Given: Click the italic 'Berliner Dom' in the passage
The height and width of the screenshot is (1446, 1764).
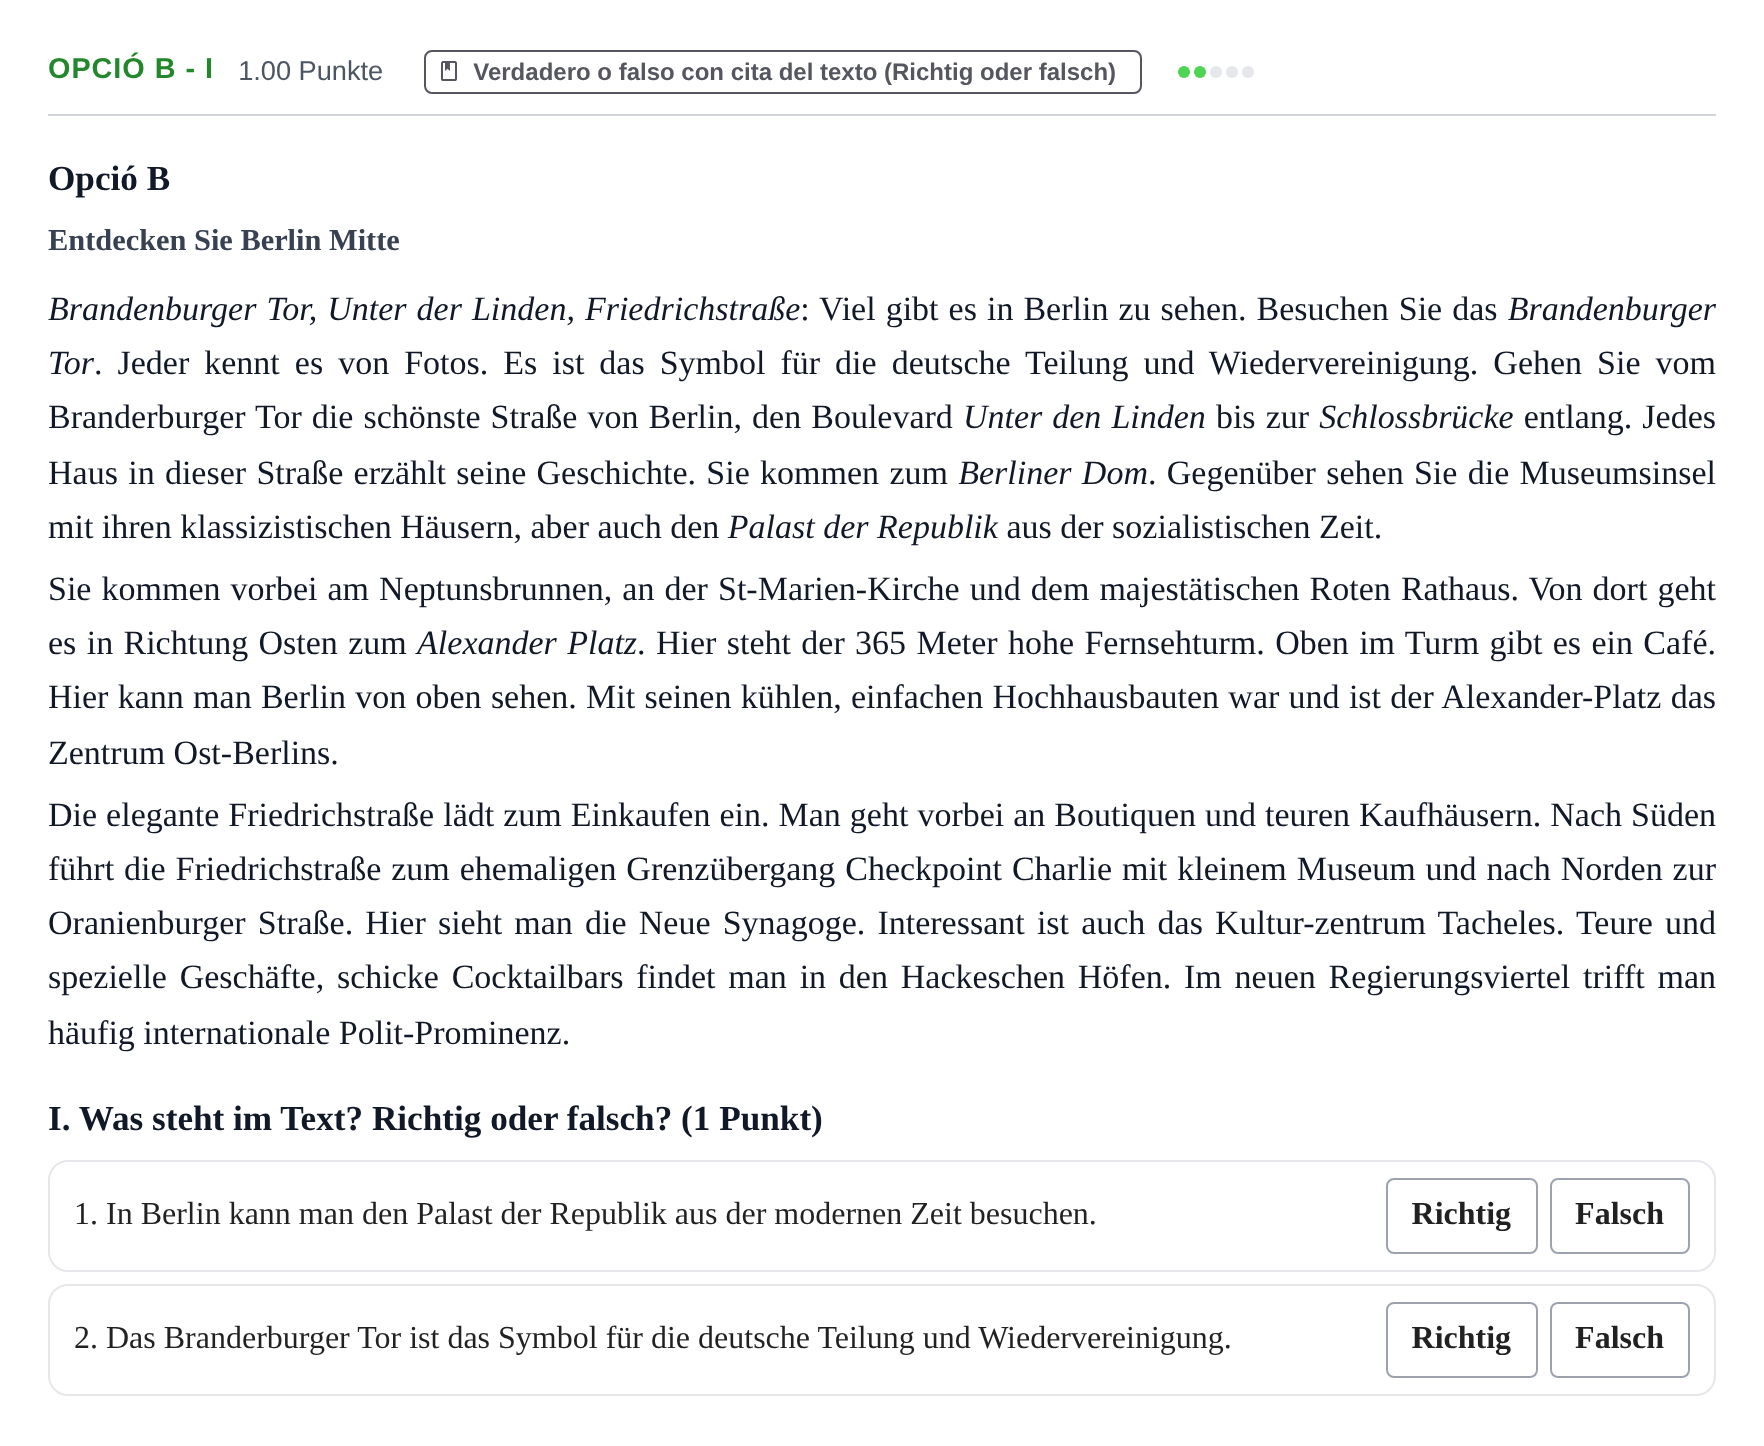Looking at the screenshot, I should pos(1053,473).
